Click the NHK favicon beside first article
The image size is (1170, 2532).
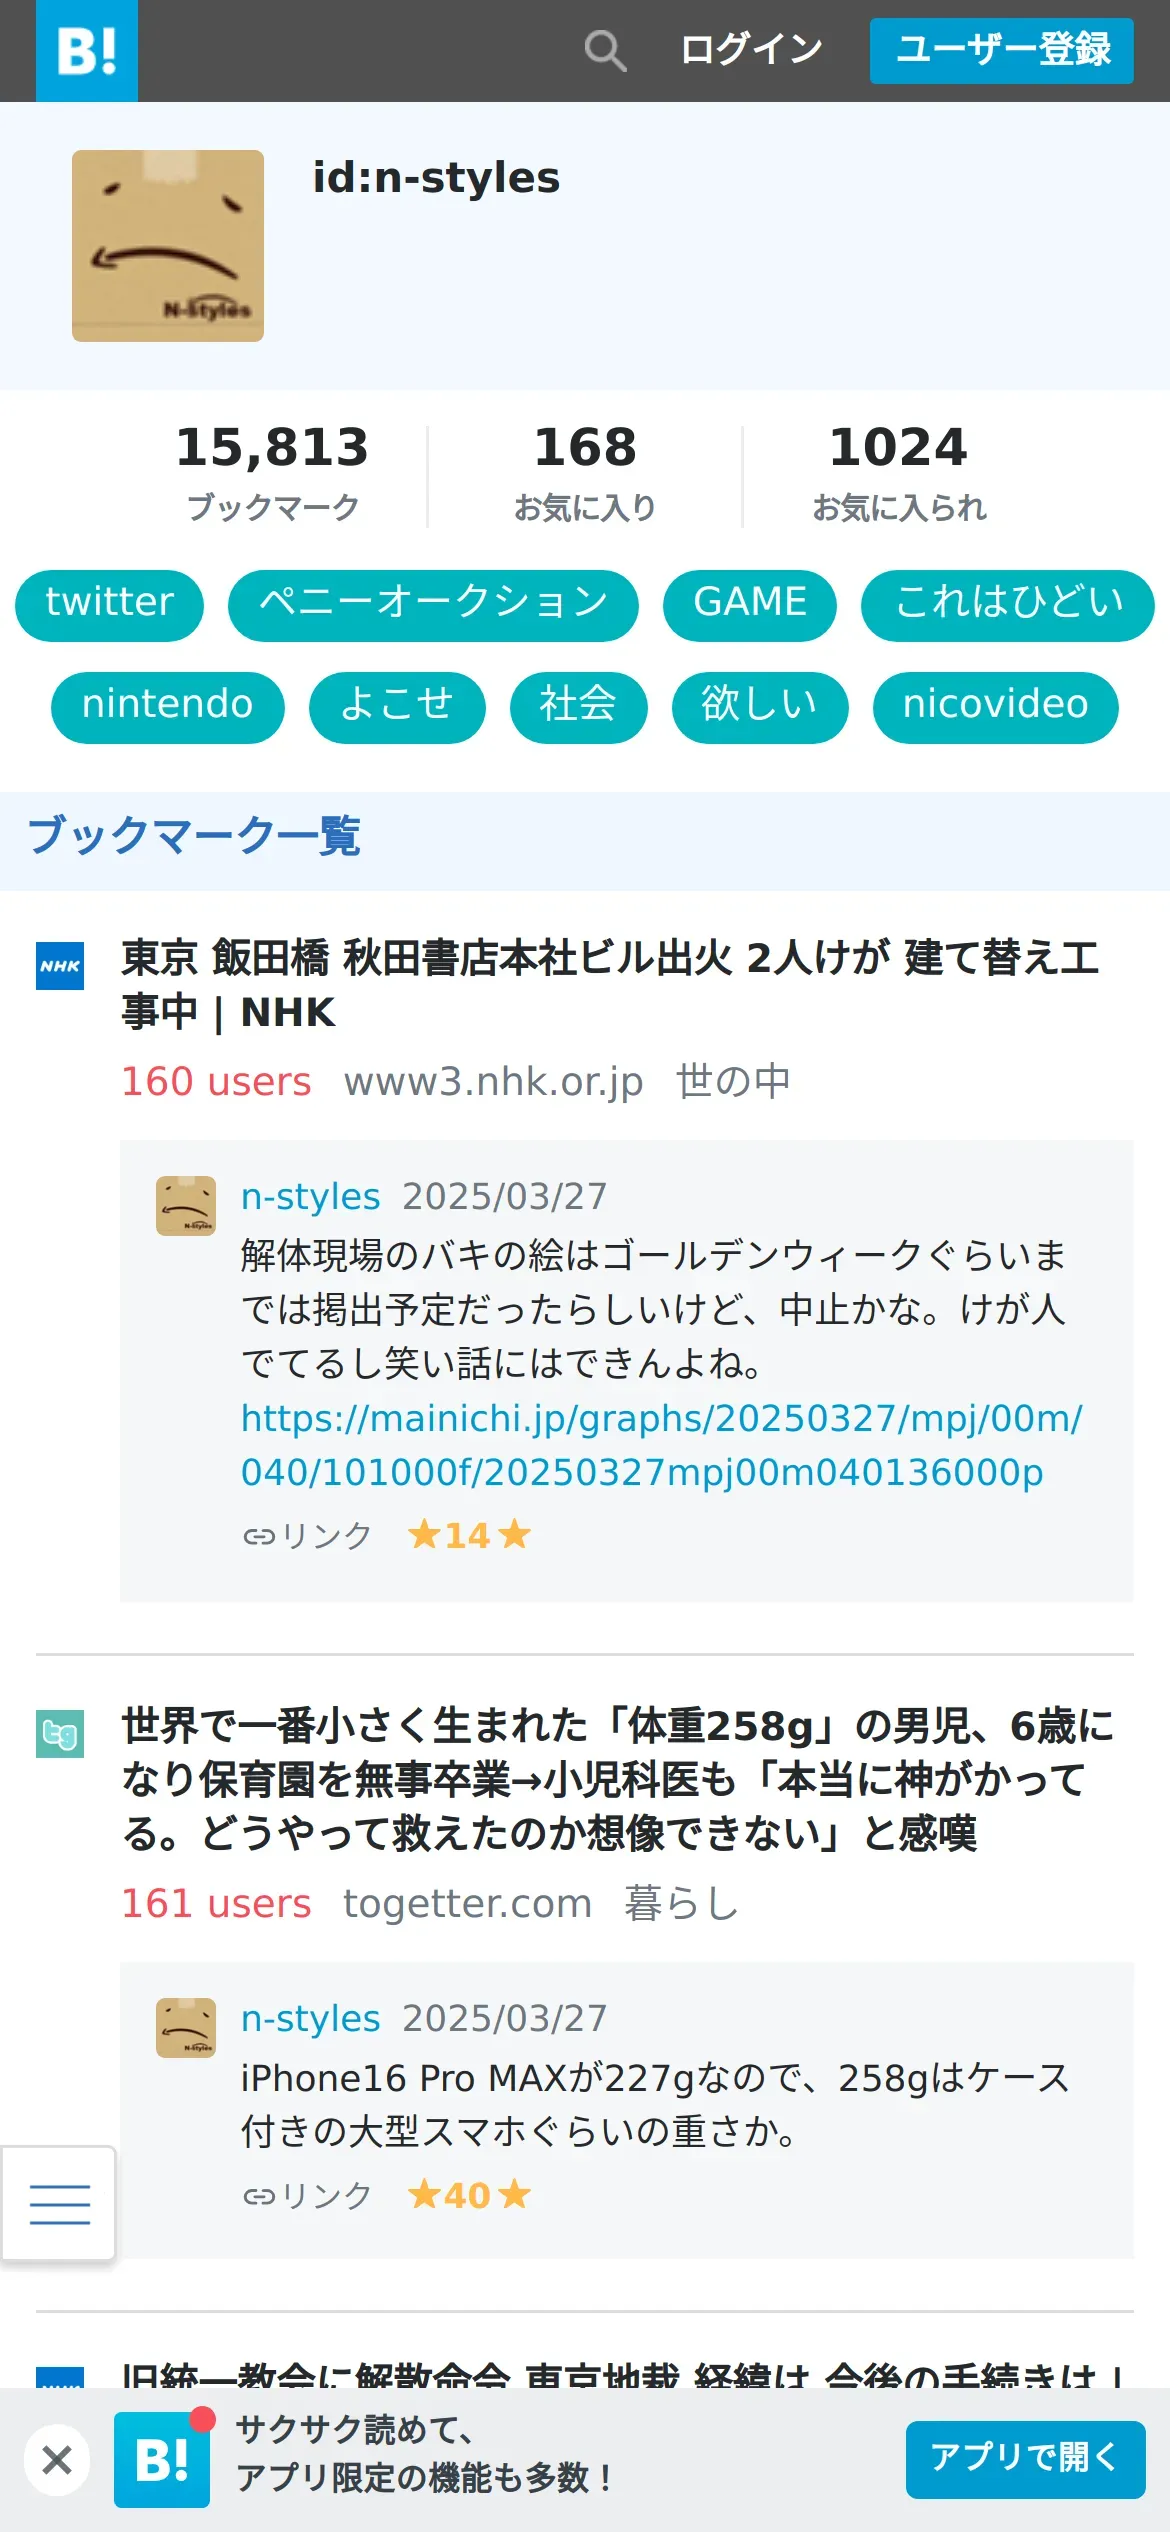(x=60, y=966)
